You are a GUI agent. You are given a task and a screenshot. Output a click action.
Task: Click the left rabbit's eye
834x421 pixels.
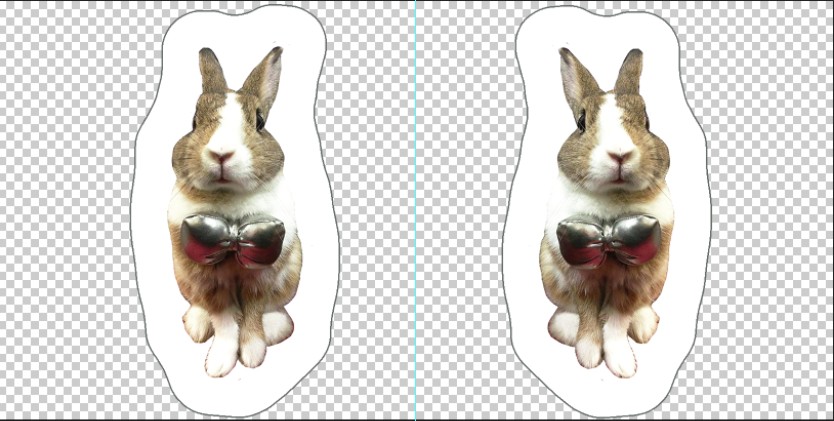point(260,121)
